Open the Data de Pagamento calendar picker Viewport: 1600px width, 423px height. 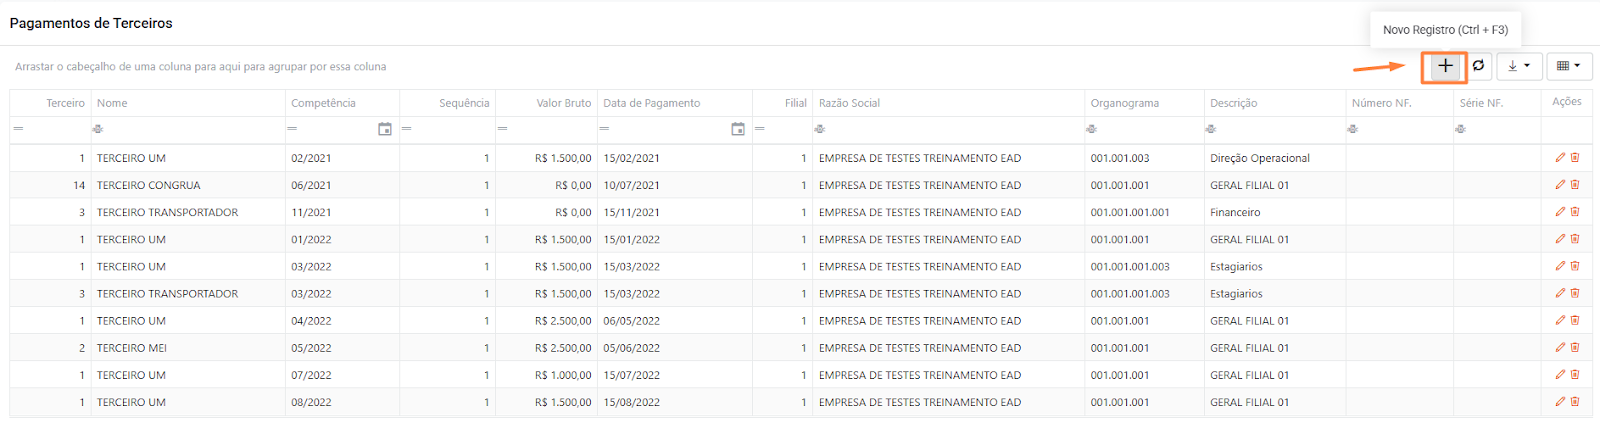738,129
